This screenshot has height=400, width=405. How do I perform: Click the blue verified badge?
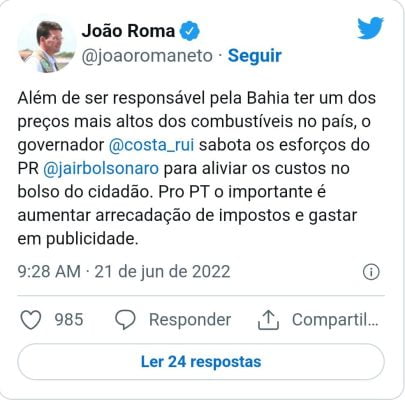click(x=190, y=31)
